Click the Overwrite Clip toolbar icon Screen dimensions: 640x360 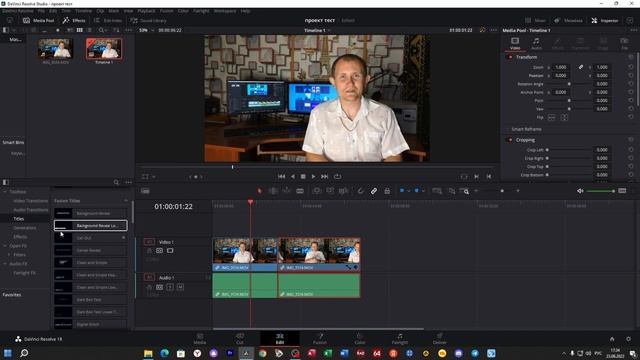coord(330,191)
